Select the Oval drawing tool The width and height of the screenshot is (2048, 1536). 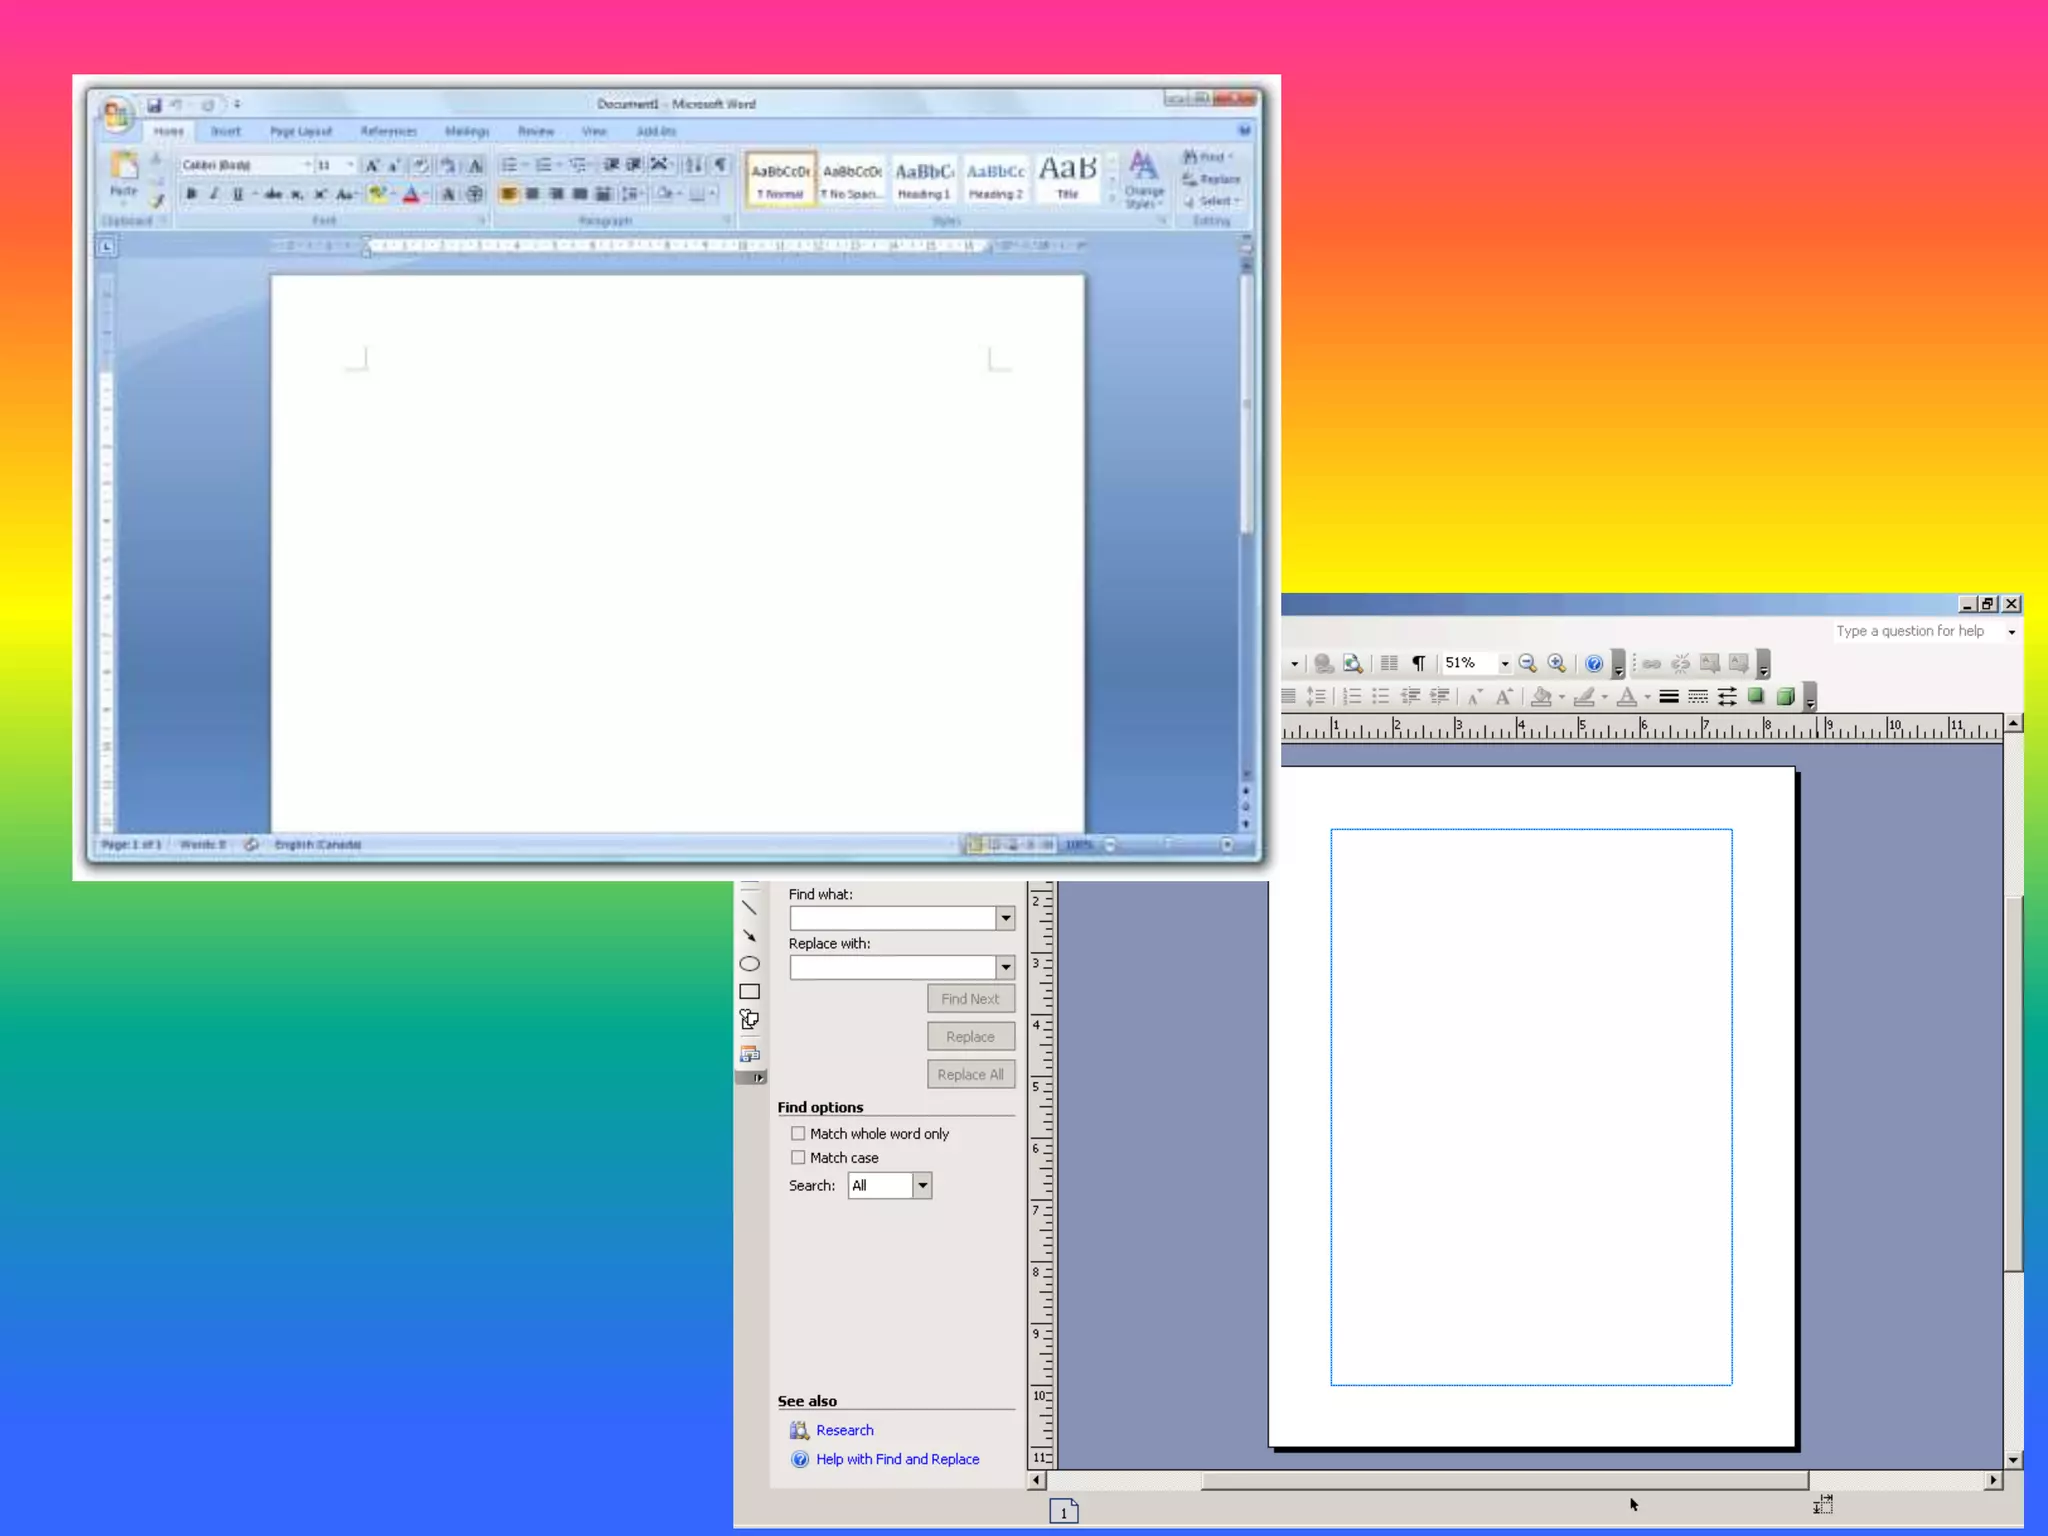point(749,964)
